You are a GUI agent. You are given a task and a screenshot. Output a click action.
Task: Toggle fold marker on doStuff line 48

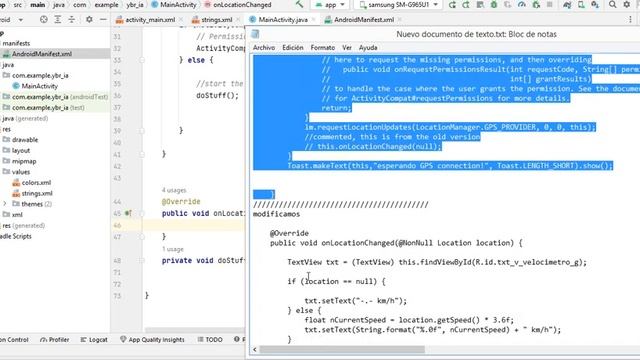[142, 260]
